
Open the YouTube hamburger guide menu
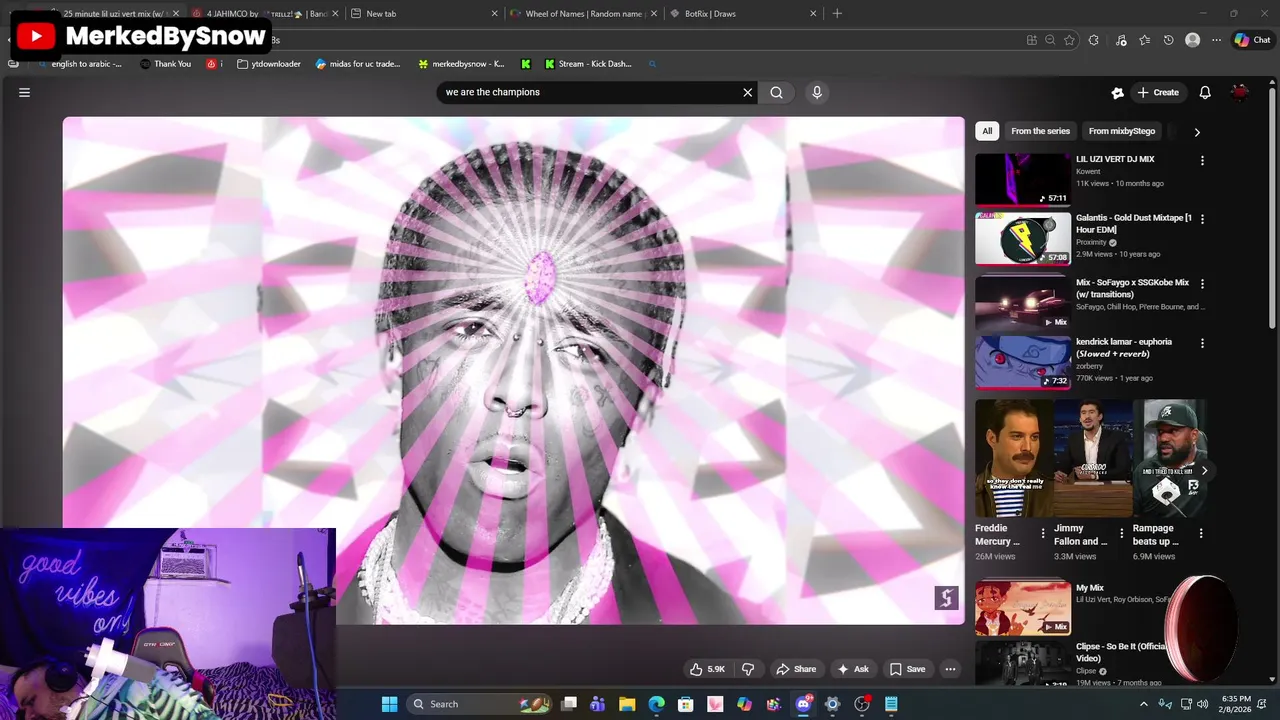[x=24, y=92]
